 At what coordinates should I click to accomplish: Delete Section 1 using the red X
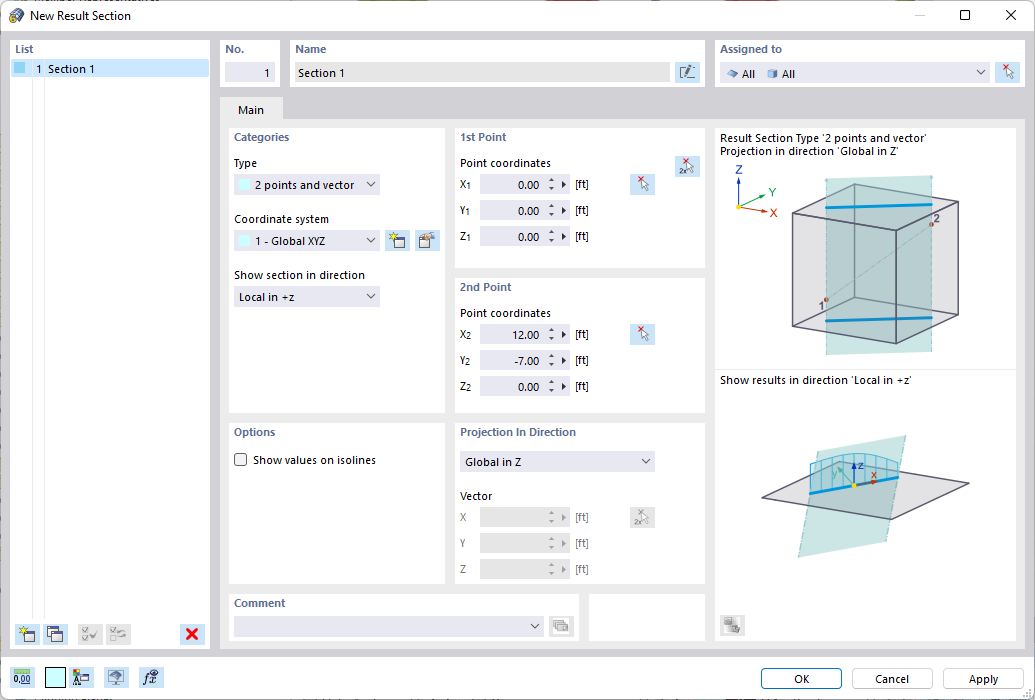click(x=192, y=634)
